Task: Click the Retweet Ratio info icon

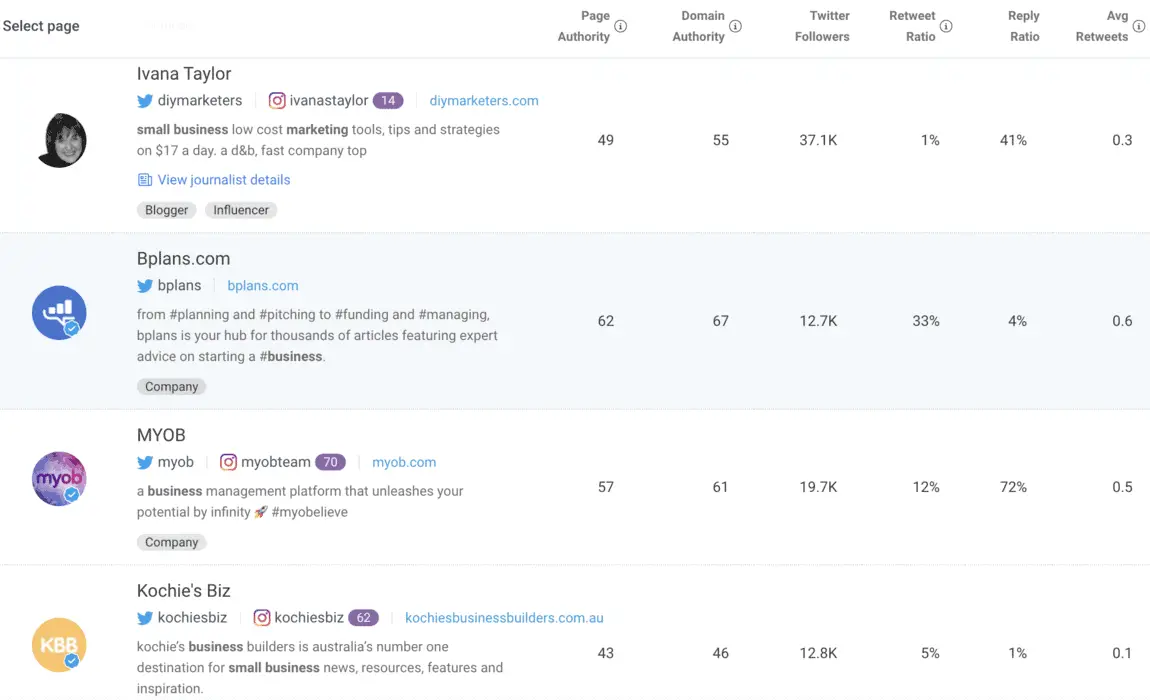Action: click(946, 26)
